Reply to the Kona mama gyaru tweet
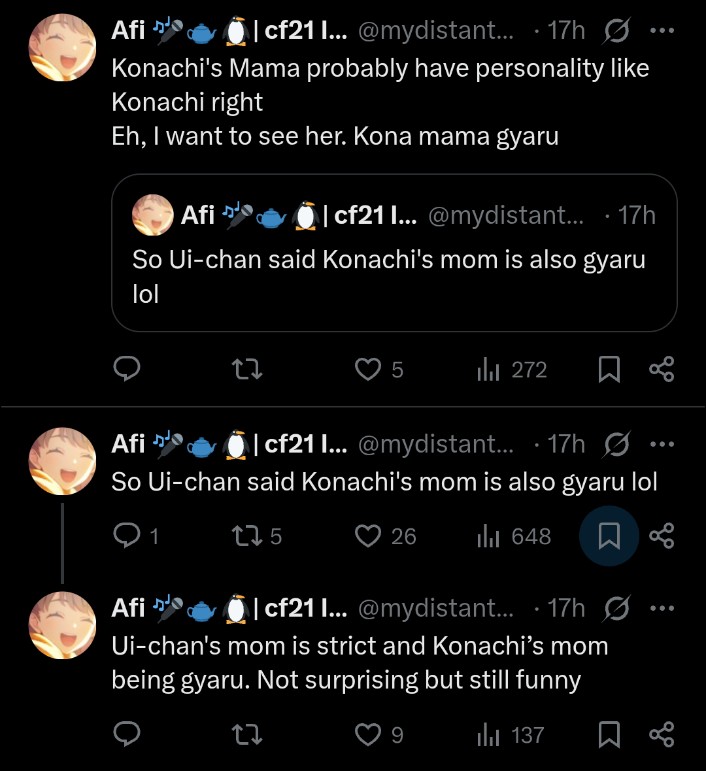The width and height of the screenshot is (706, 771). coord(125,370)
